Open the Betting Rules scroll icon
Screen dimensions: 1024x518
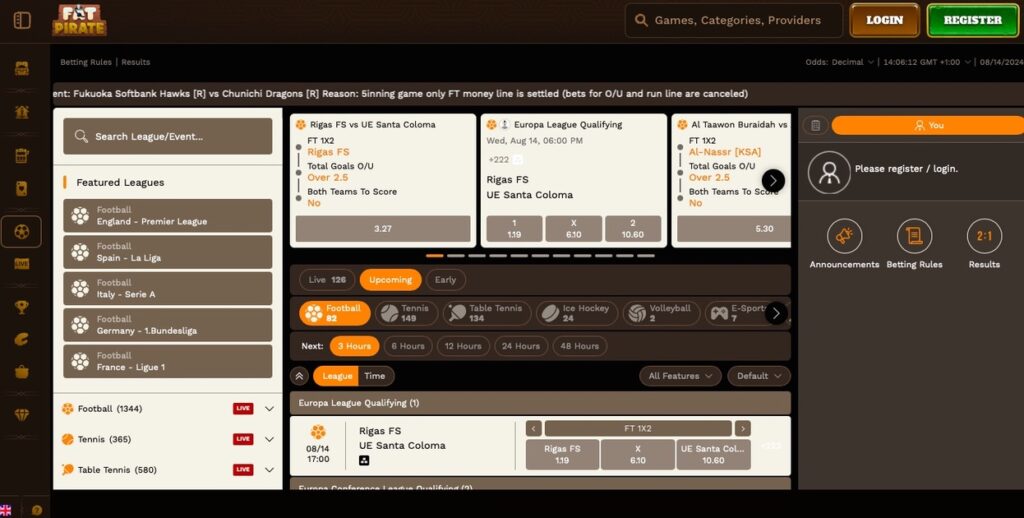coord(914,236)
